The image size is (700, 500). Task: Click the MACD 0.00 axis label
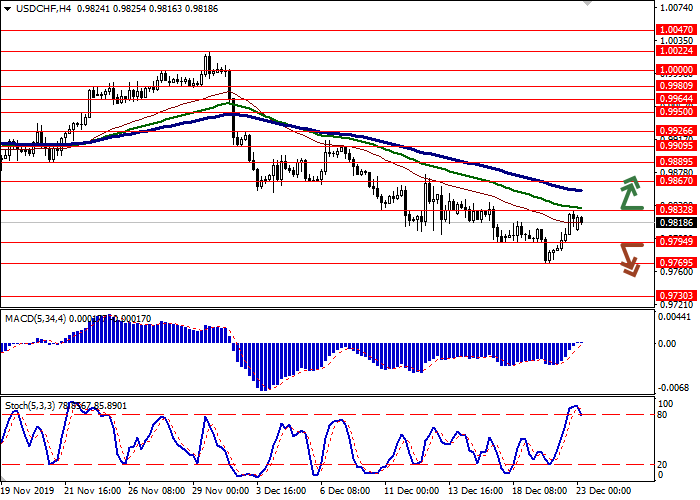(667, 343)
